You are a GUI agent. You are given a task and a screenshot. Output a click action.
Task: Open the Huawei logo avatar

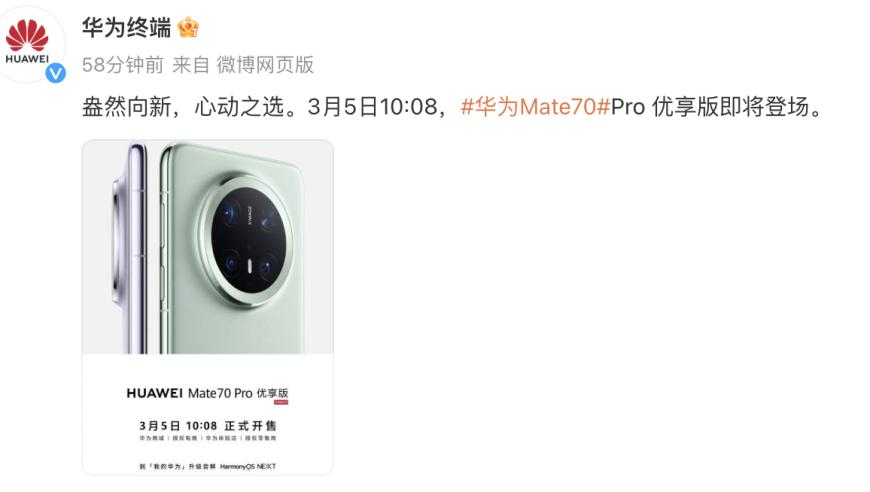28,42
